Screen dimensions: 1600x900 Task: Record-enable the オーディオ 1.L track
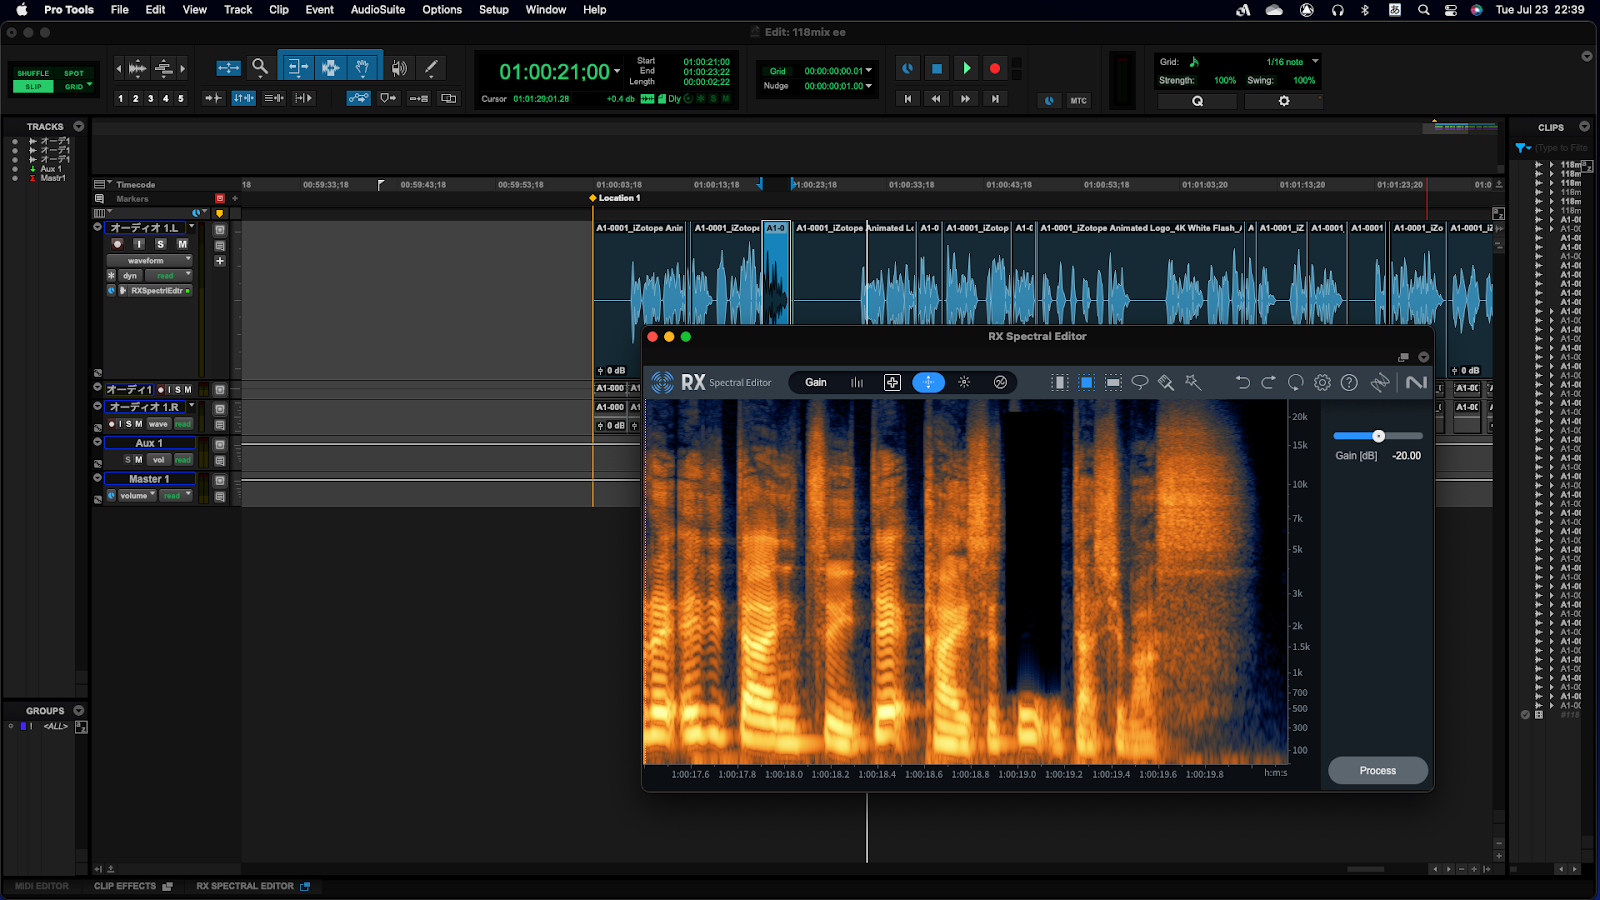click(x=118, y=244)
